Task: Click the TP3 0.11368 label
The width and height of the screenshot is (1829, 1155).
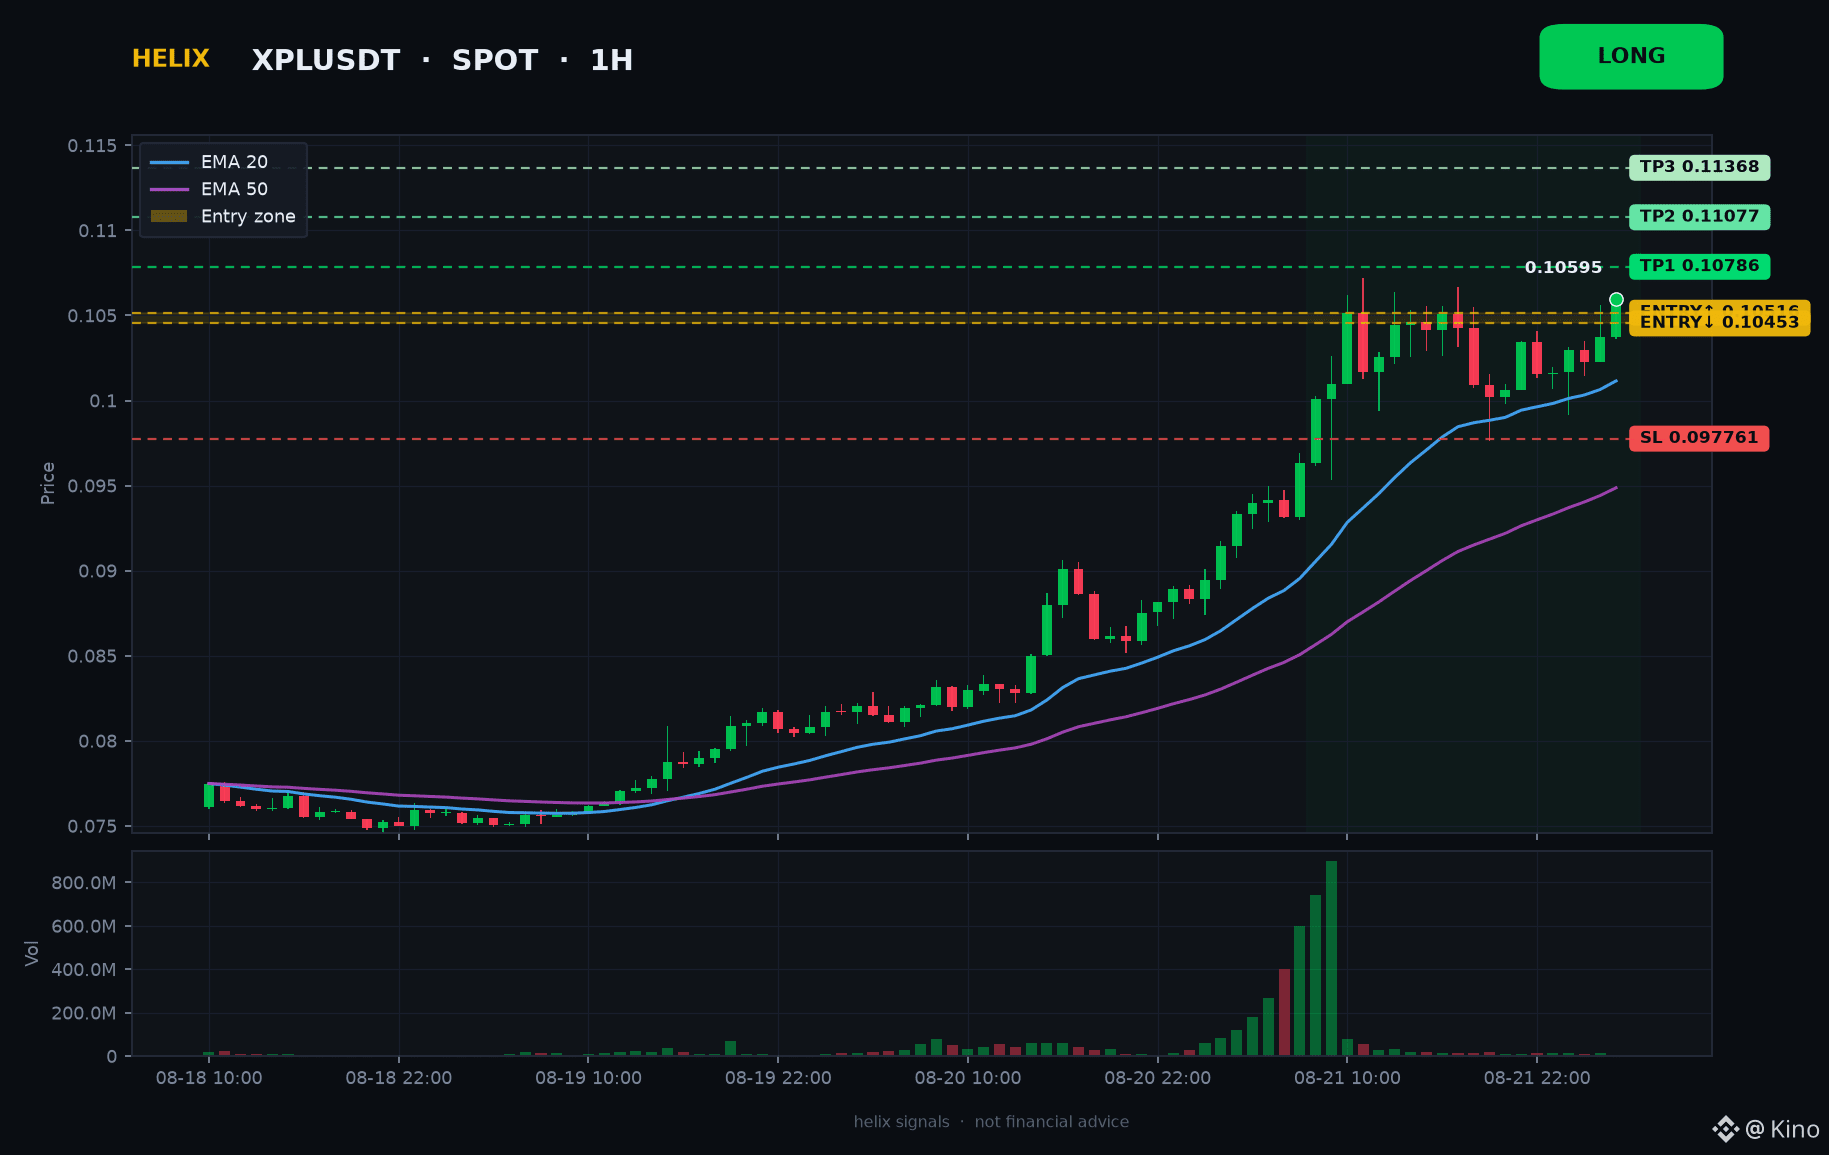Action: click(1699, 167)
